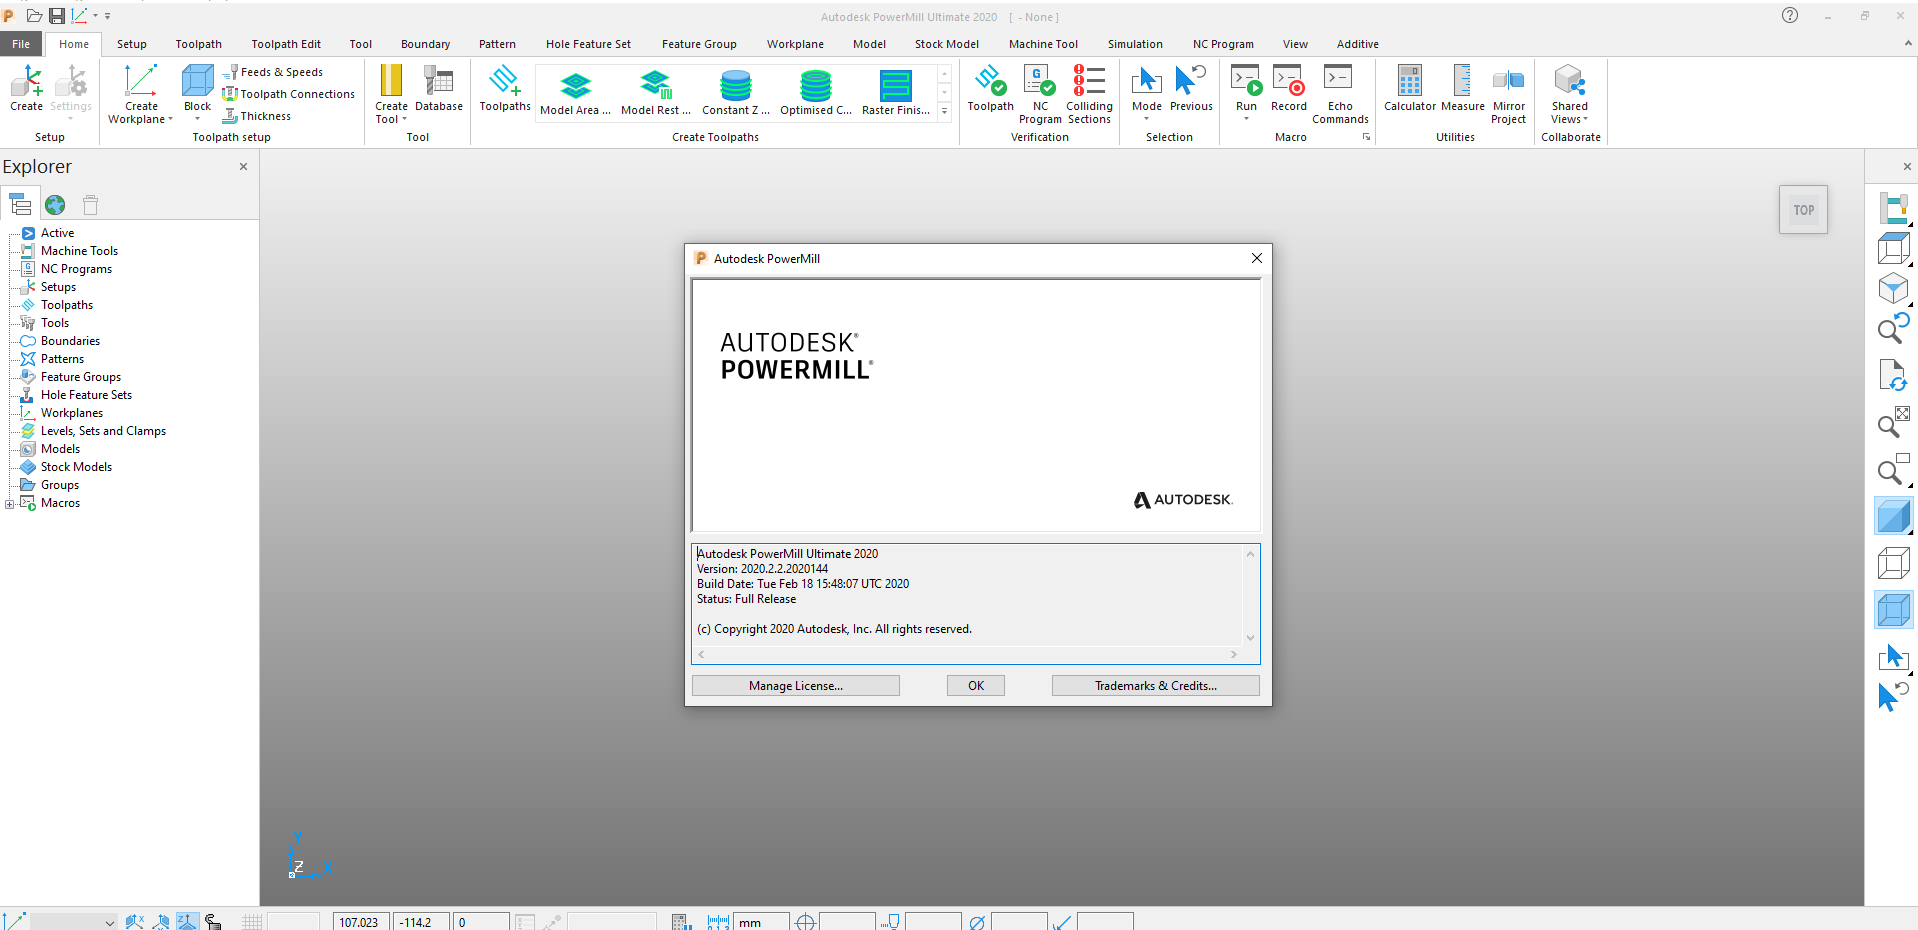Click the TOP face of the view cube
Image resolution: width=1918 pixels, height=930 pixels.
point(1803,210)
